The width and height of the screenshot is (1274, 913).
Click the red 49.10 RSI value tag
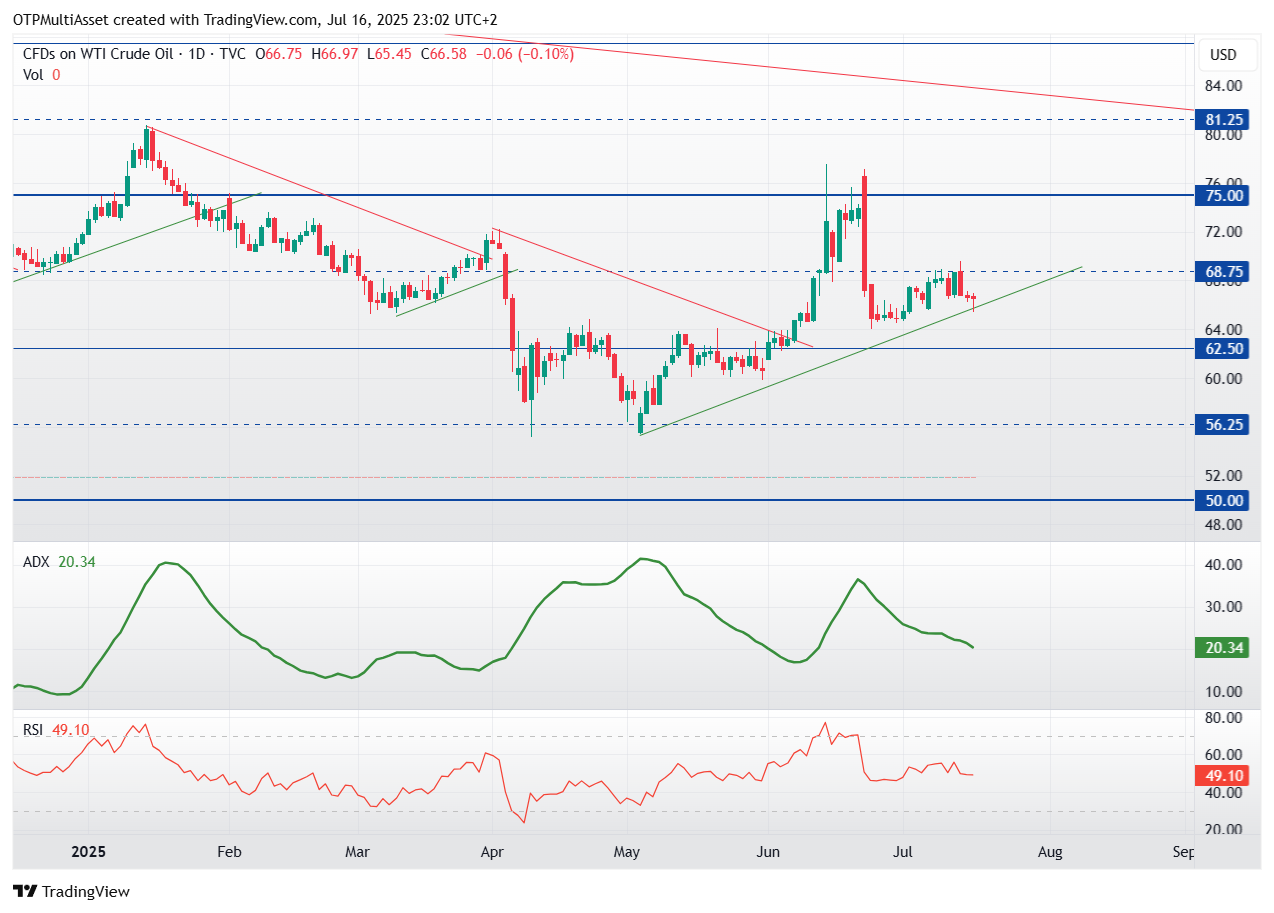(1223, 775)
